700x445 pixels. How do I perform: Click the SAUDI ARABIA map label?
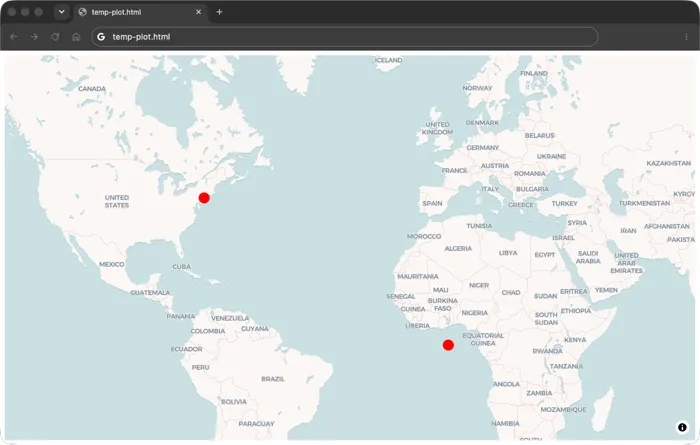coord(588,257)
